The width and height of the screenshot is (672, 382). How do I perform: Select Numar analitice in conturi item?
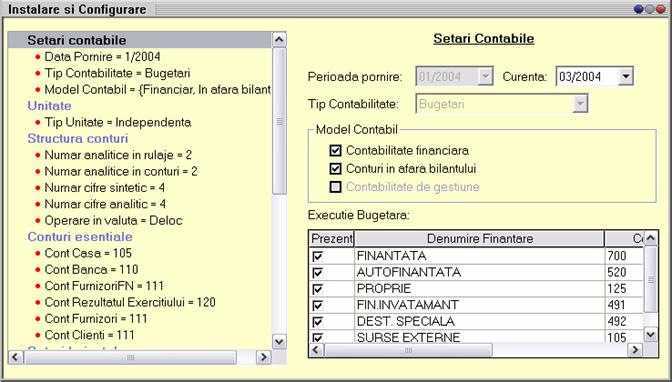pos(120,171)
